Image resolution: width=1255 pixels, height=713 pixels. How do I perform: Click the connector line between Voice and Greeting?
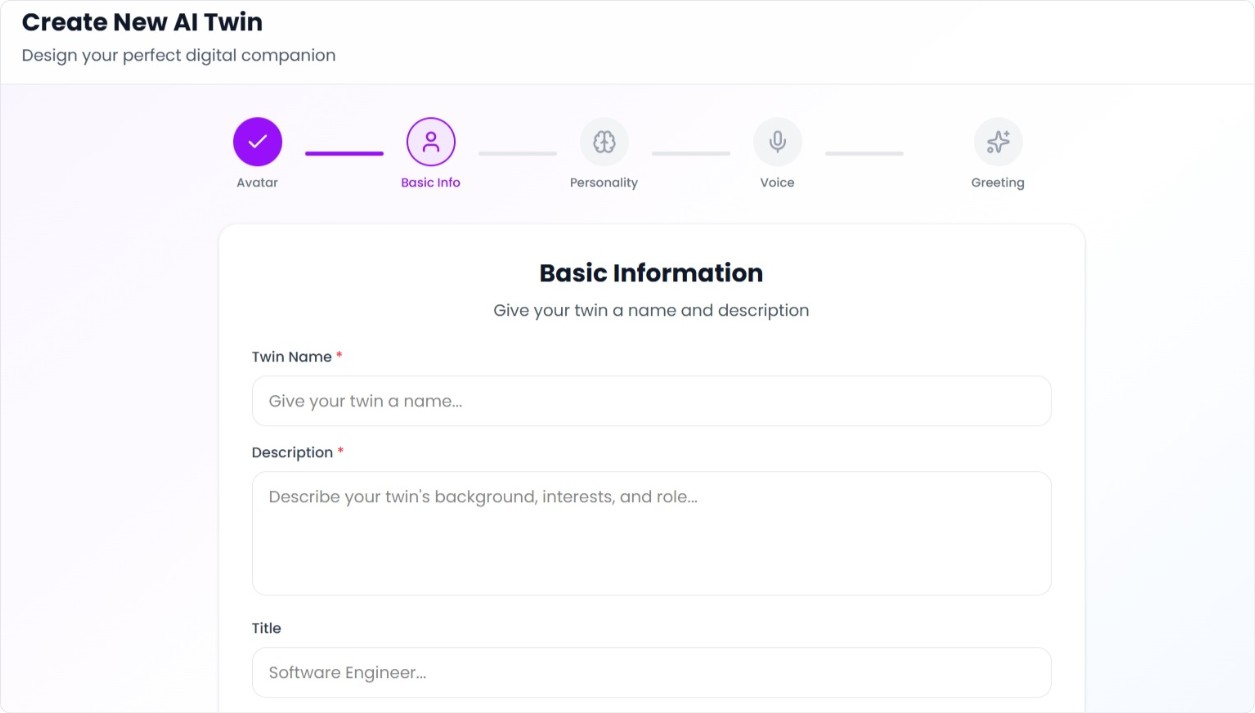pos(864,153)
